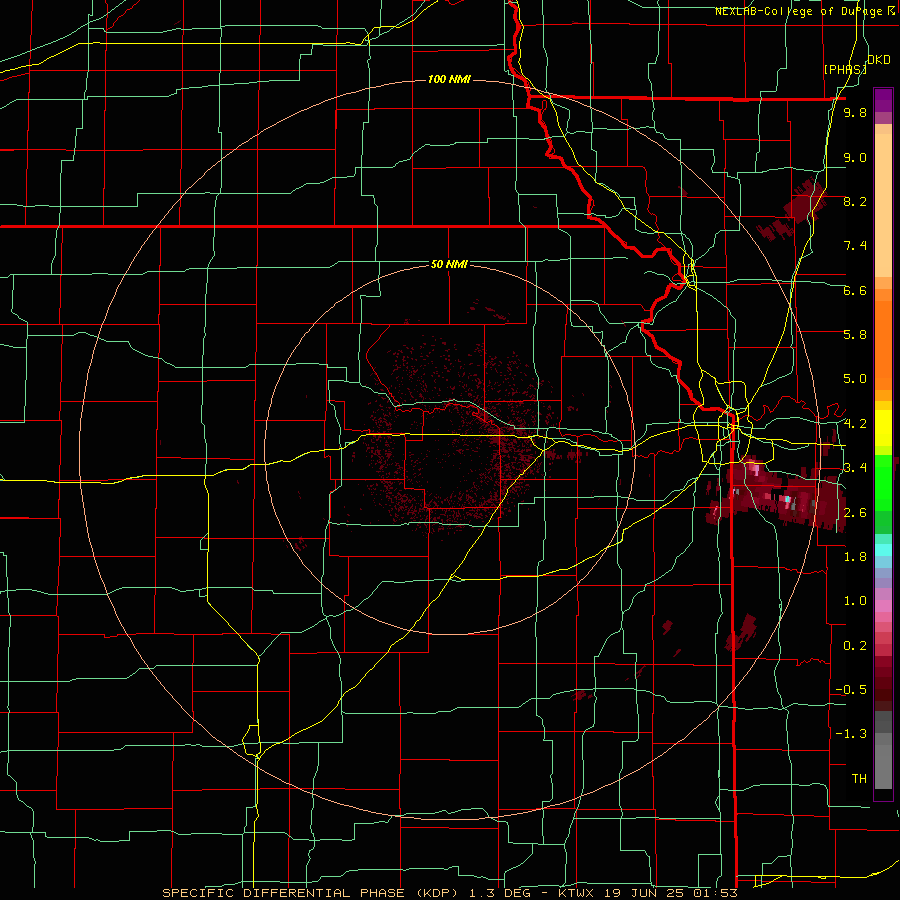
Task: Pick the purple swatch atop the color bar
Action: click(x=883, y=100)
